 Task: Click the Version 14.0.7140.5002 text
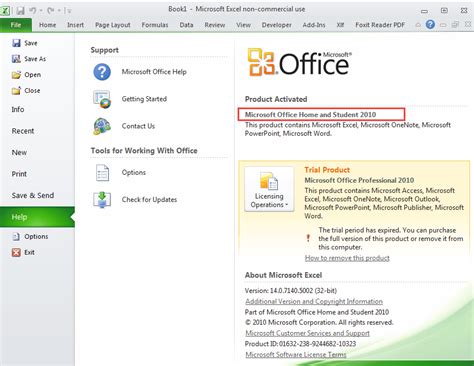(291, 291)
